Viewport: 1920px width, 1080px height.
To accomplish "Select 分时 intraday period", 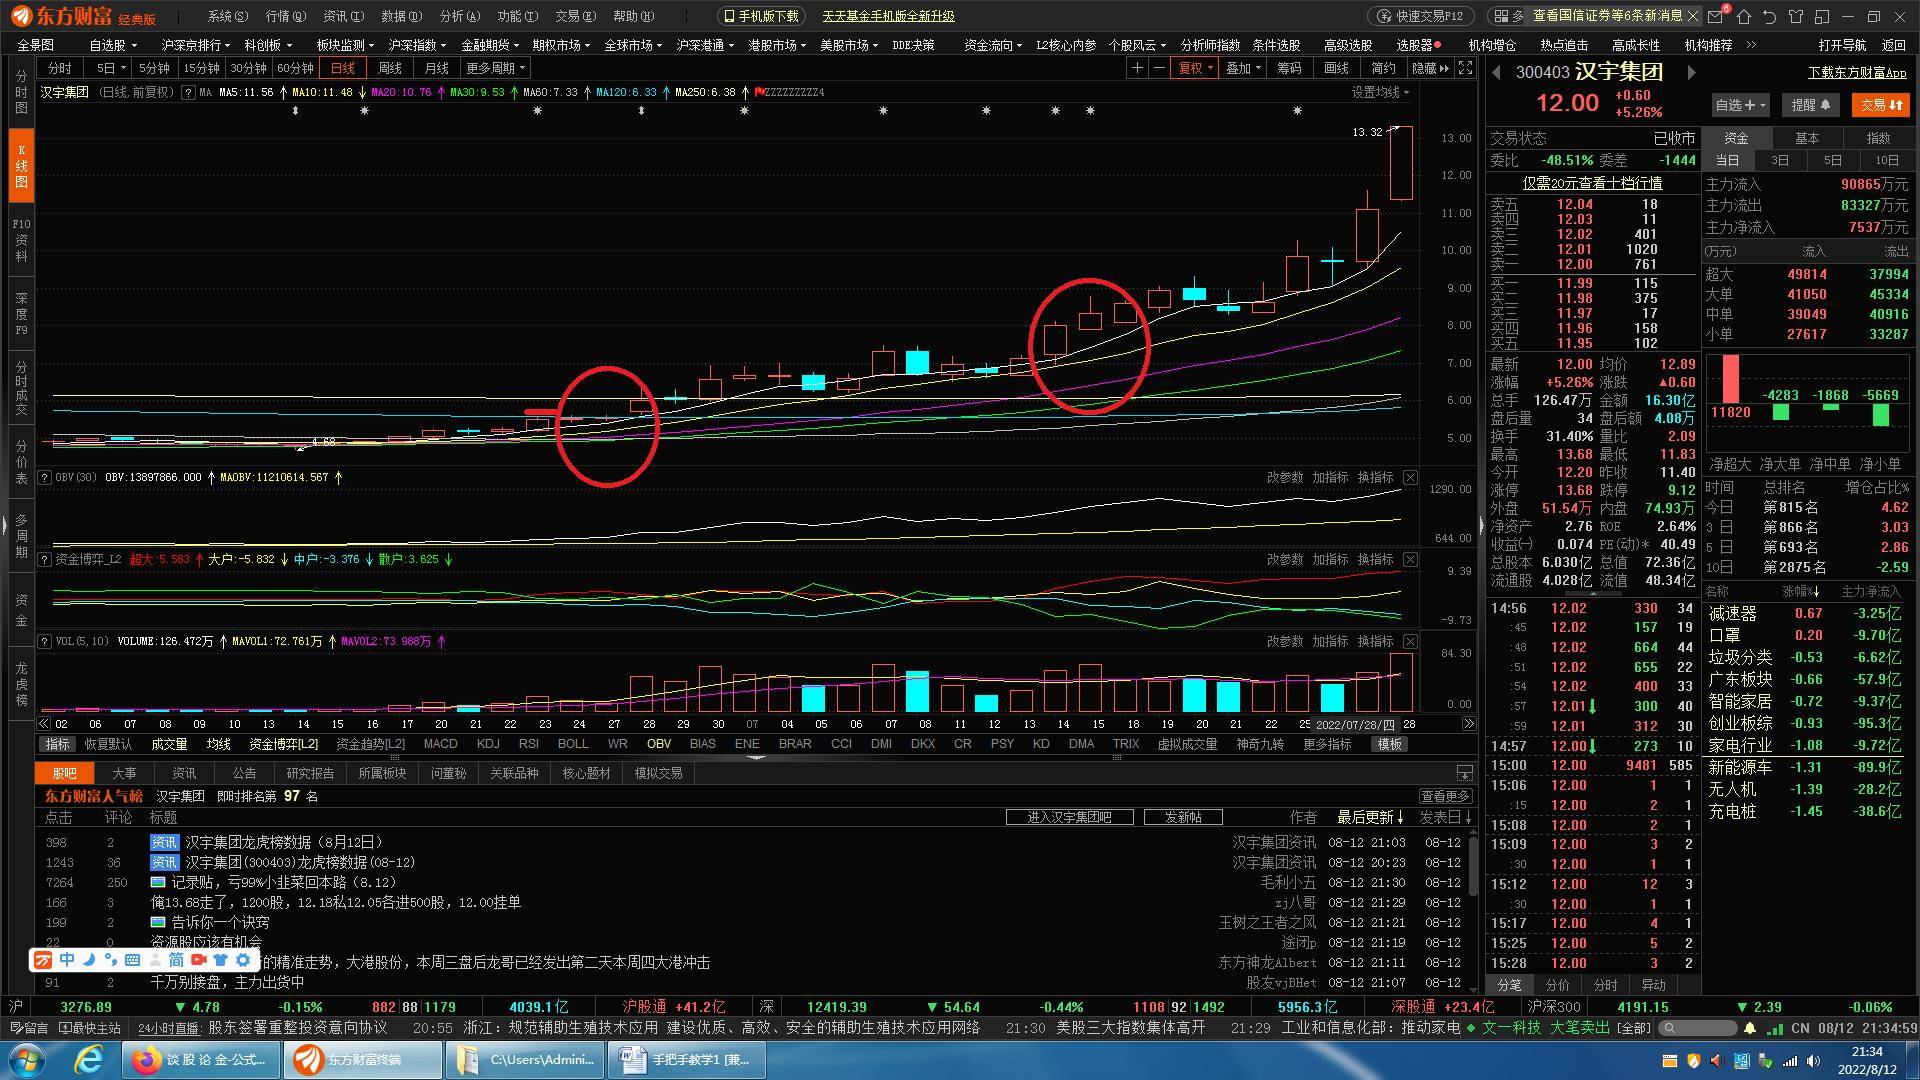I will pyautogui.click(x=60, y=68).
